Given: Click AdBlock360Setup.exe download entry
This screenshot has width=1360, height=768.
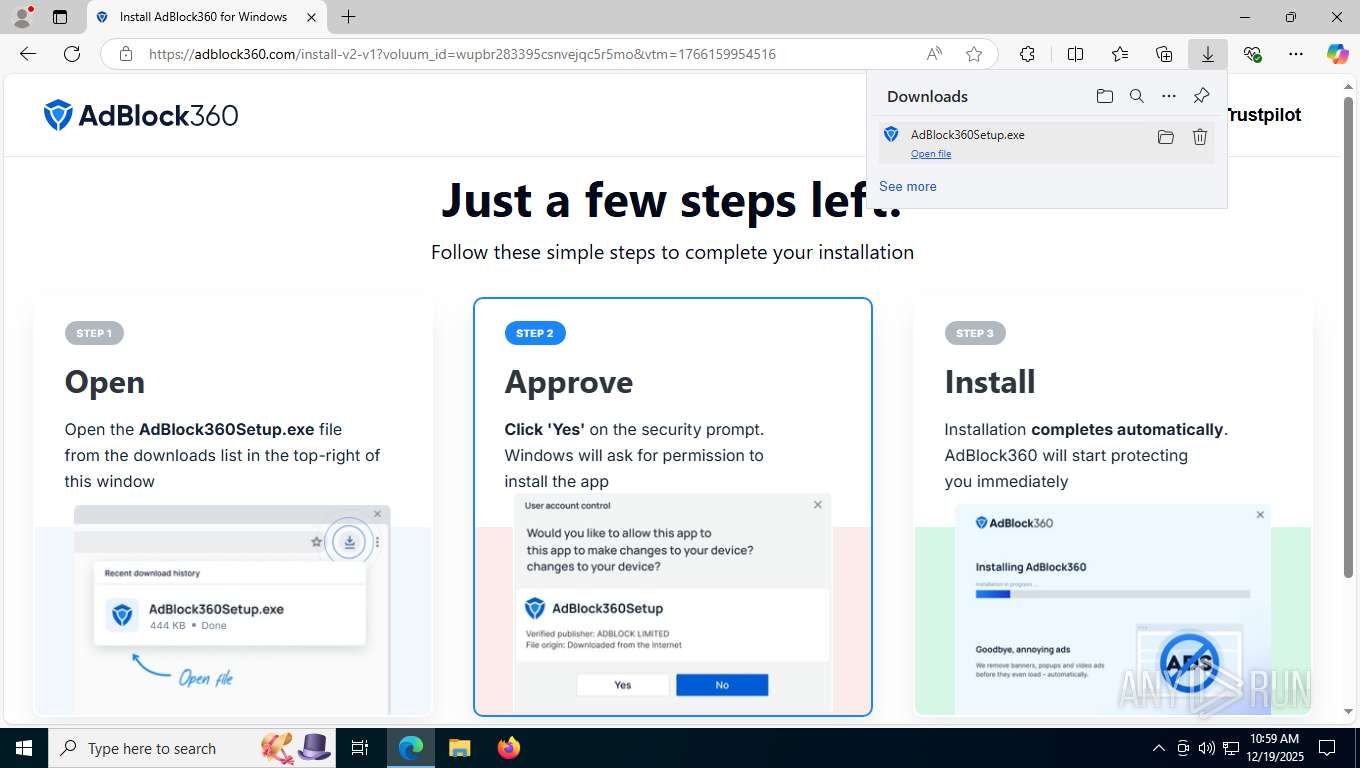Looking at the screenshot, I should pyautogui.click(x=1047, y=143).
